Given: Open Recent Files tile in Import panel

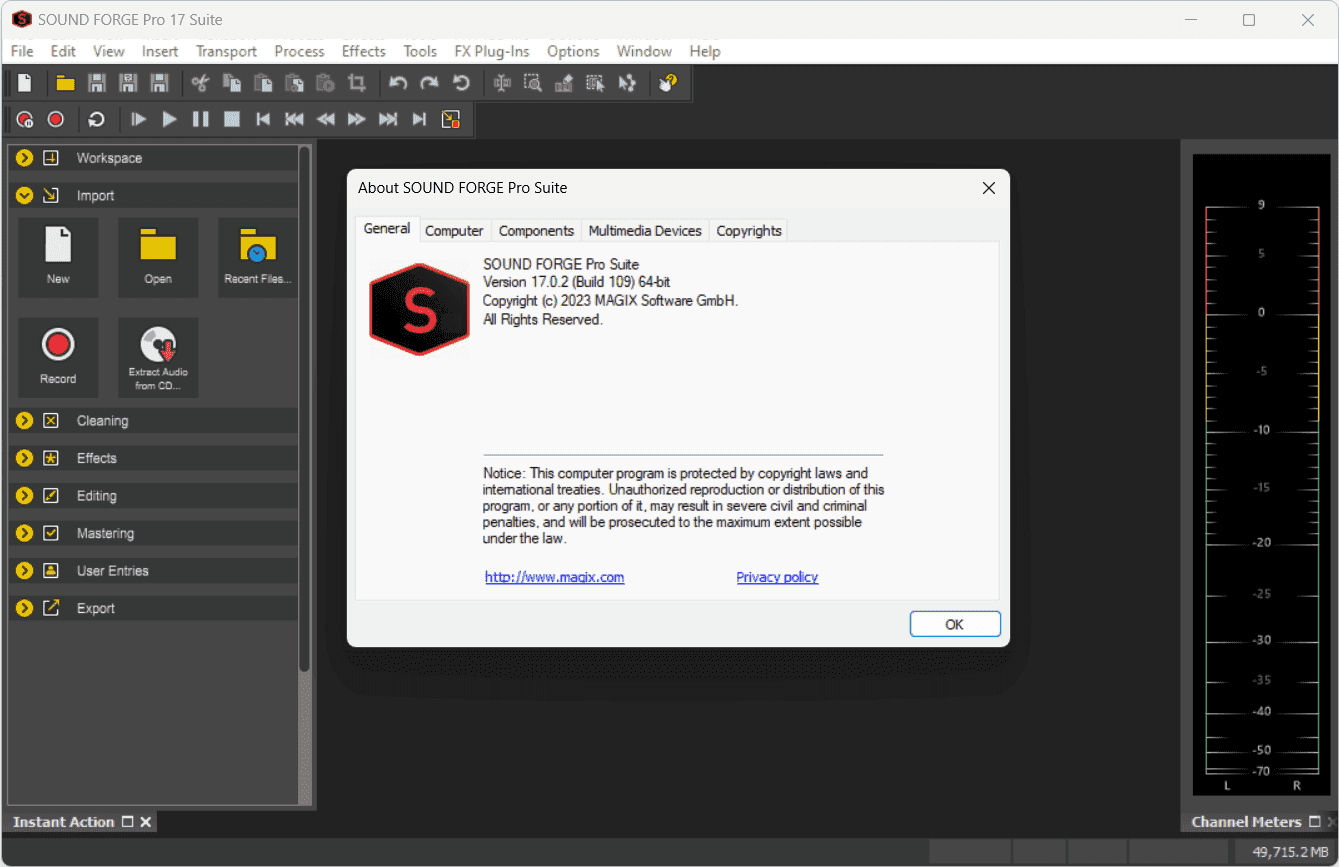Looking at the screenshot, I should click(257, 257).
